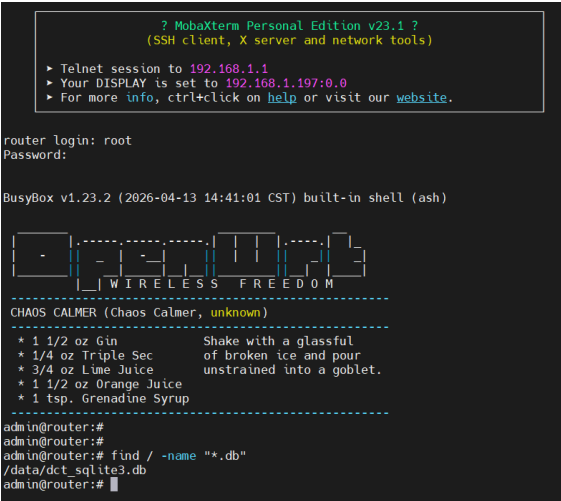Click the blue -name option text
Viewport: 561px width, 501px height.
coord(179,456)
